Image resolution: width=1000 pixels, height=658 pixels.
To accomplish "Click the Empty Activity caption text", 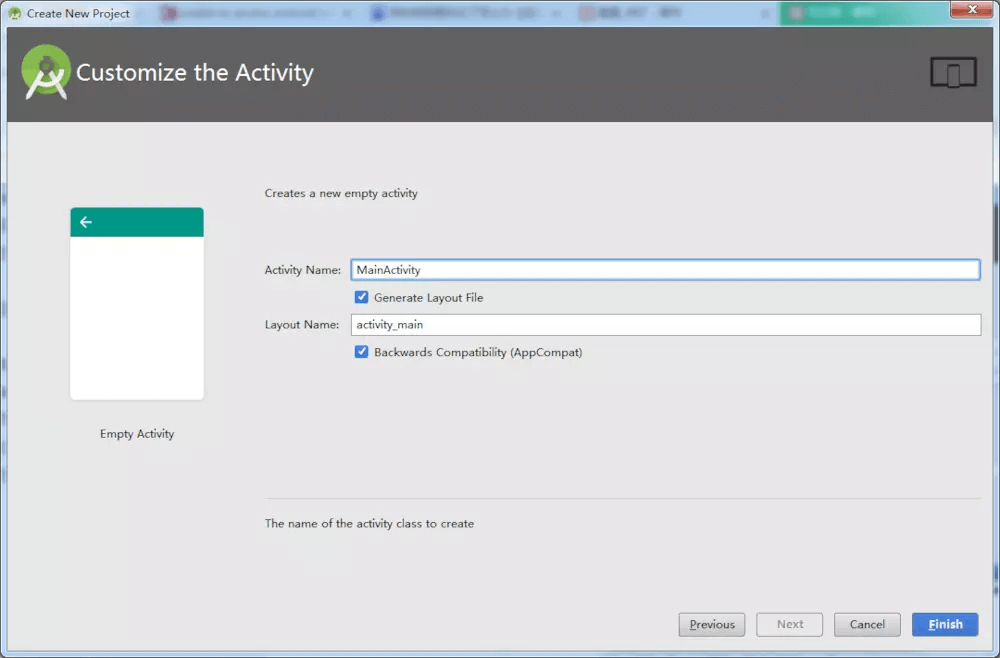I will 137,434.
